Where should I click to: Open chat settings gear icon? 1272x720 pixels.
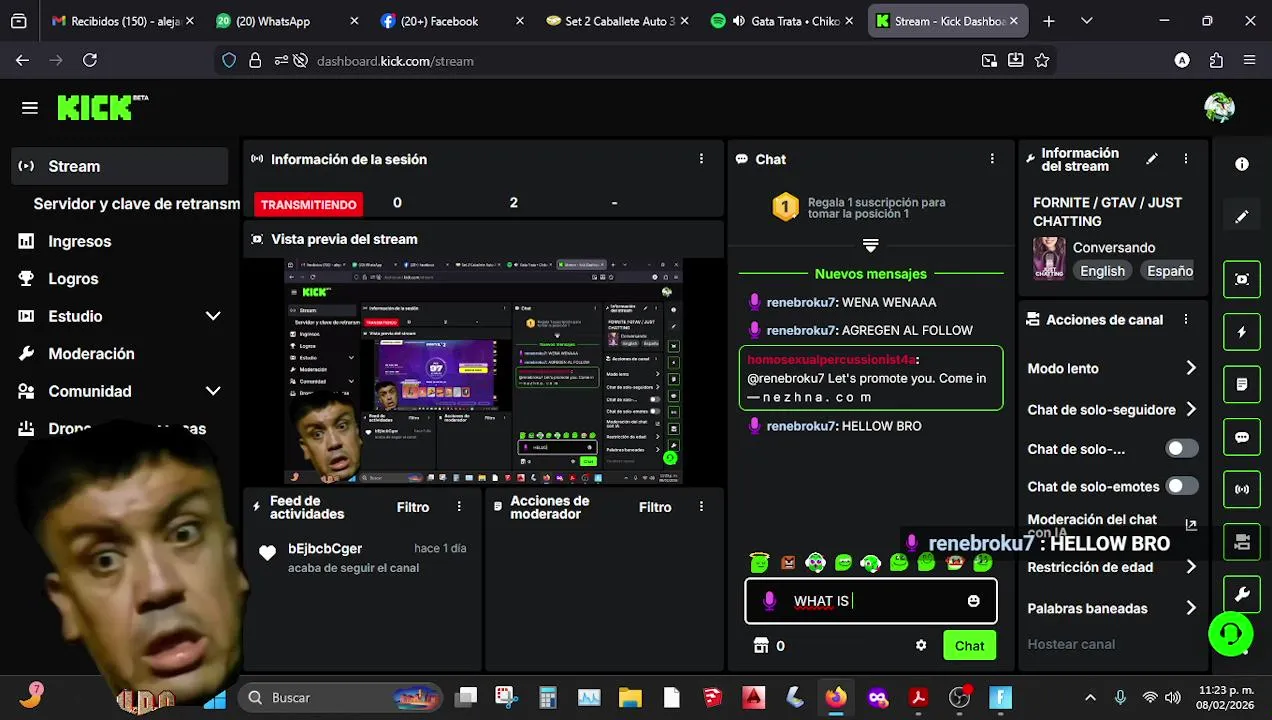(x=921, y=646)
